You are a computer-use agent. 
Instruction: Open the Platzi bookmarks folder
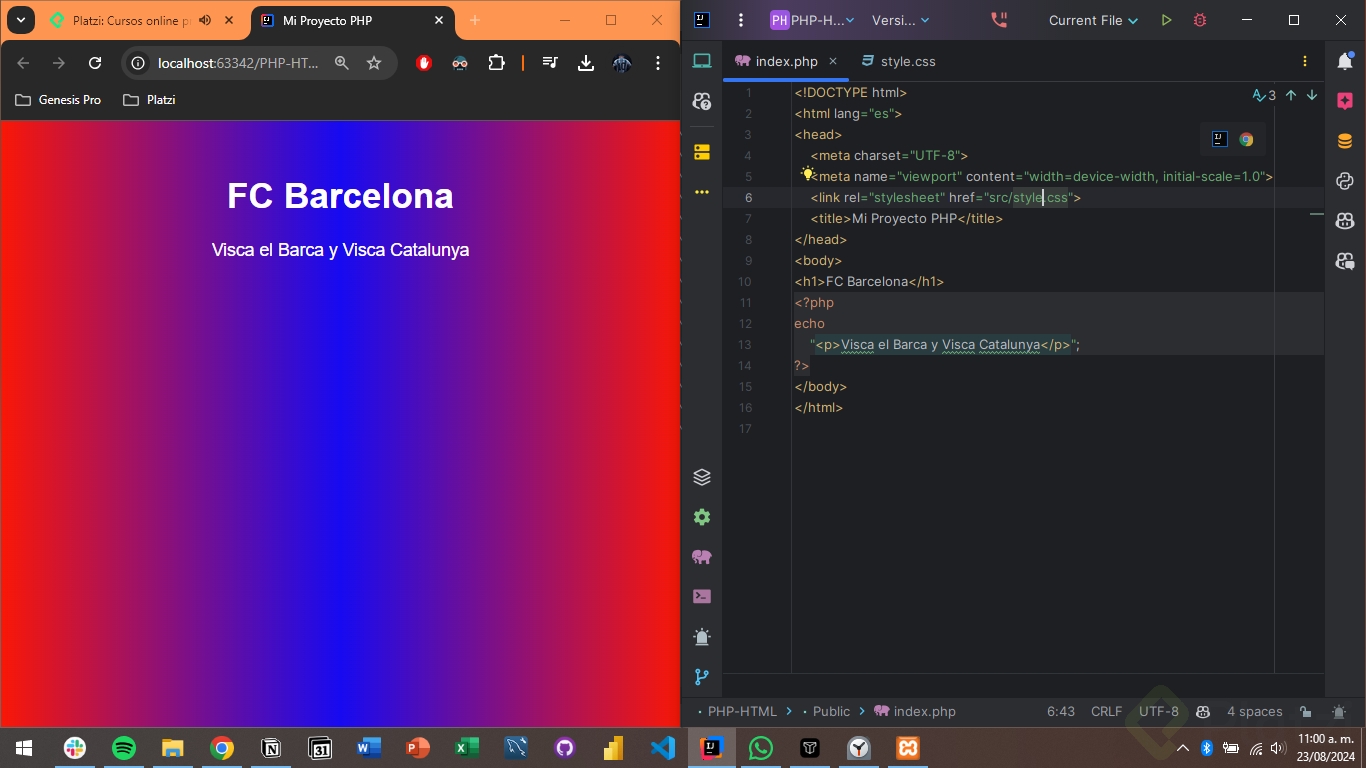point(149,100)
